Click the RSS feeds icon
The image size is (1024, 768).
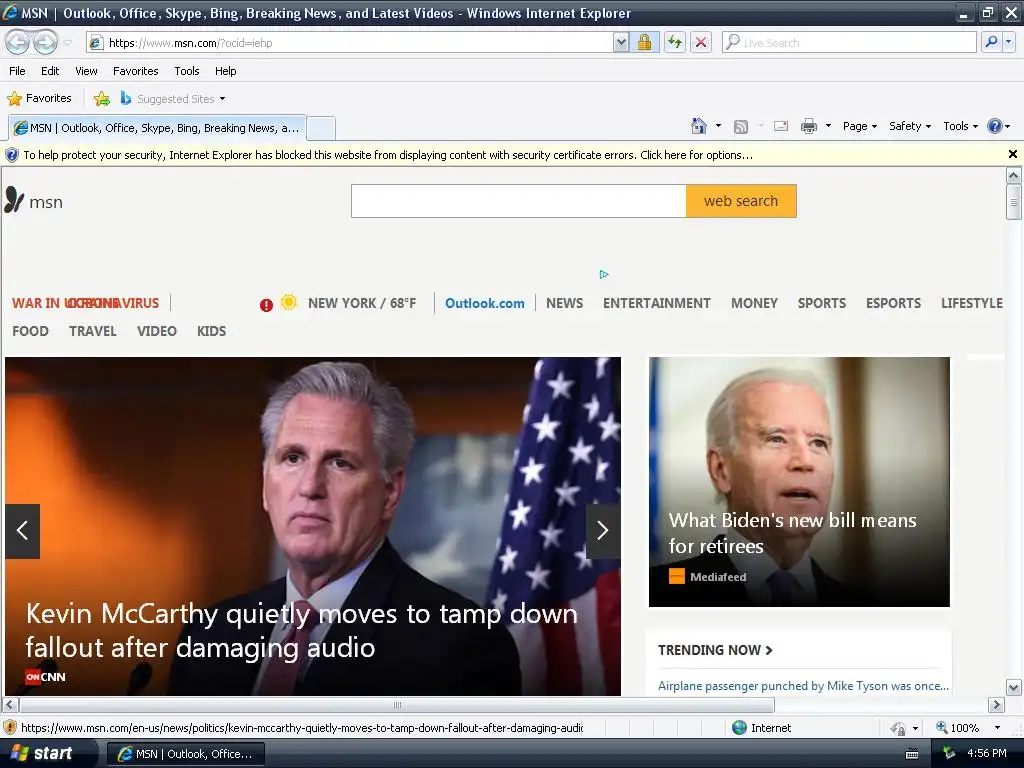[741, 126]
